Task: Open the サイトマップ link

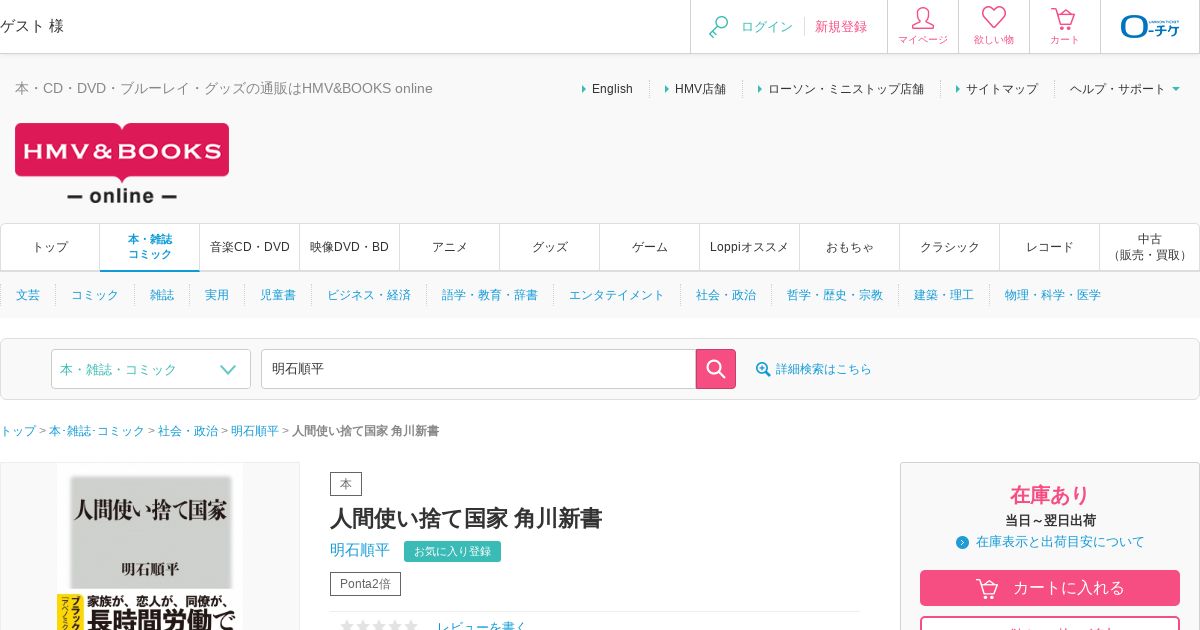Action: 1002,89
